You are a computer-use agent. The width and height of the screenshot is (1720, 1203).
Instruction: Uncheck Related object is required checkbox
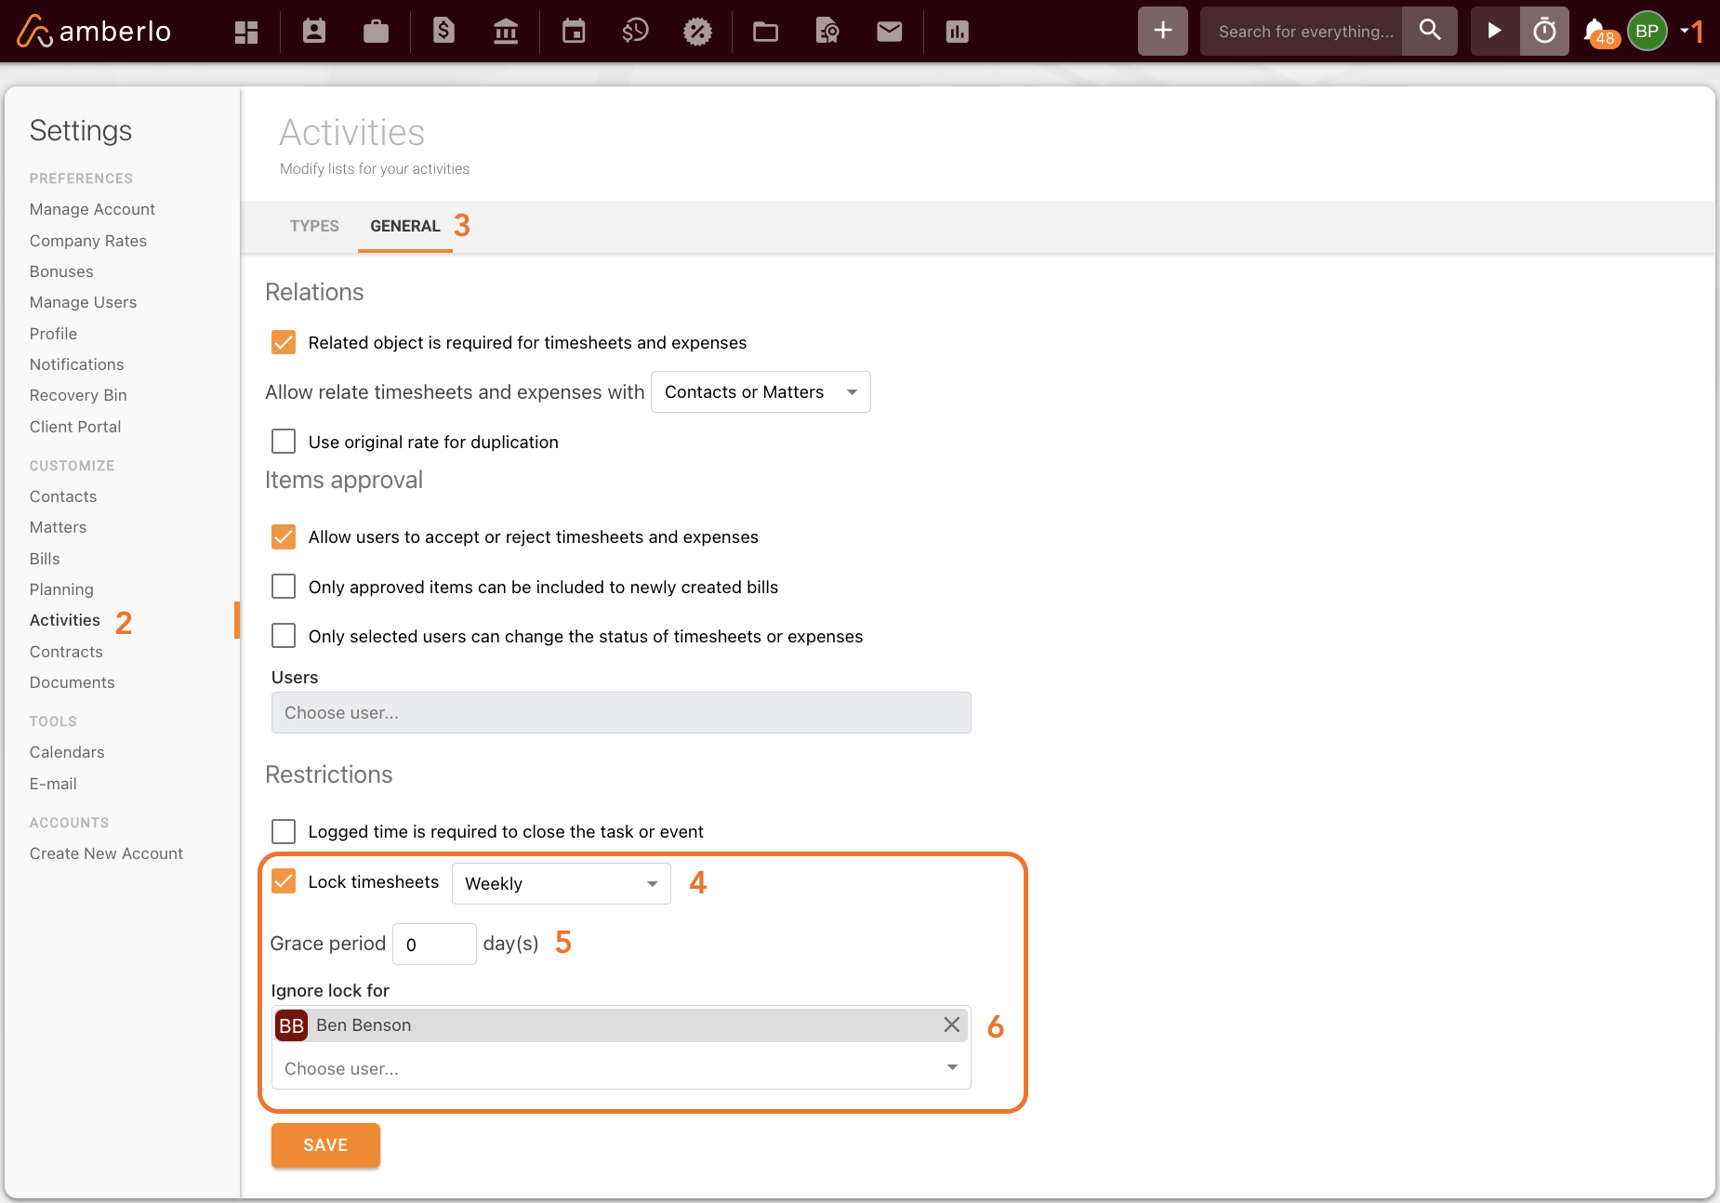(284, 342)
